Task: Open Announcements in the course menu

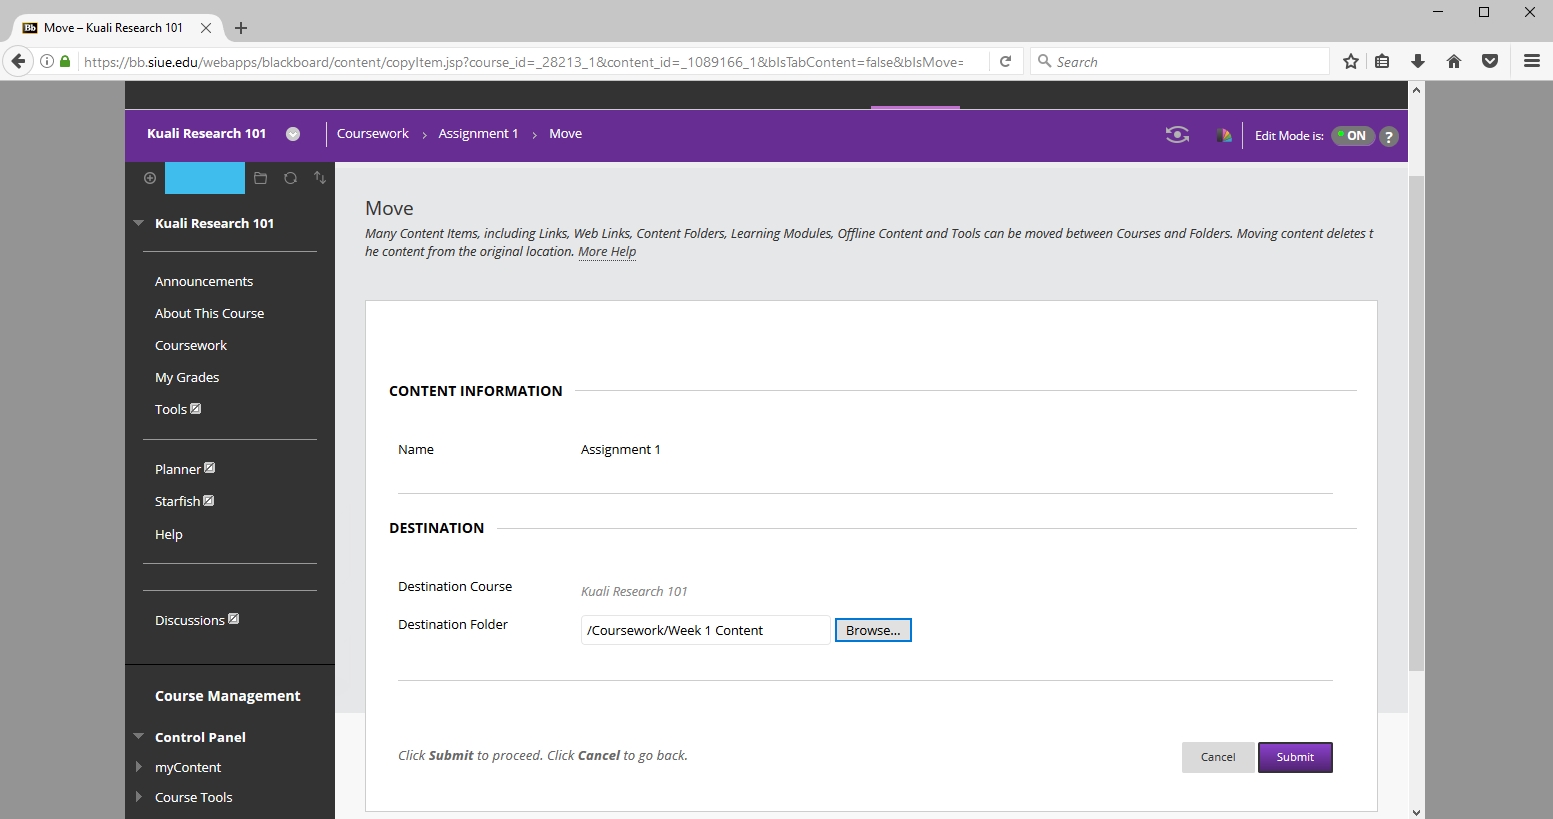Action: (204, 281)
